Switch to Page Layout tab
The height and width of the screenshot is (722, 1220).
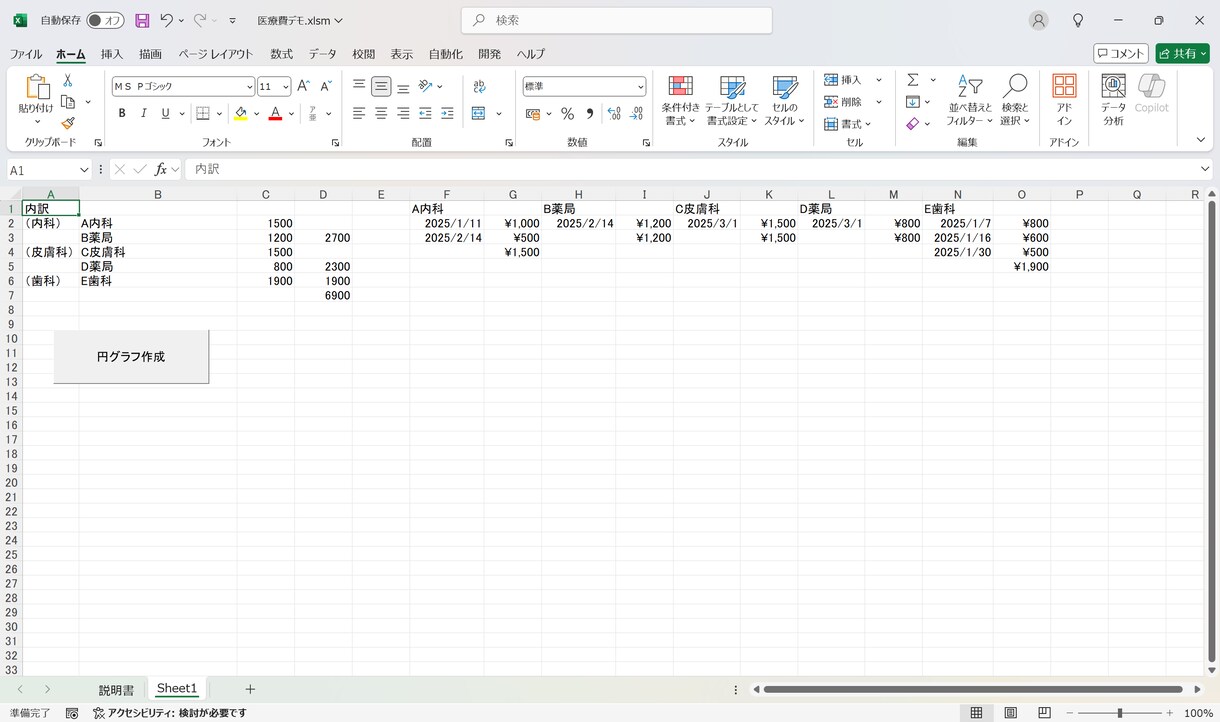[x=216, y=54]
